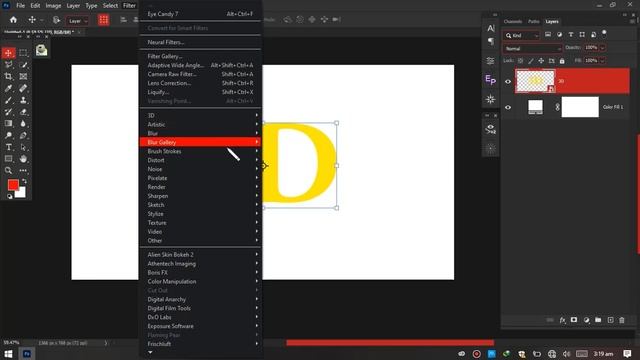Swap foreground and background colors arrow
This screenshot has width=640, height=360.
click(24, 181)
